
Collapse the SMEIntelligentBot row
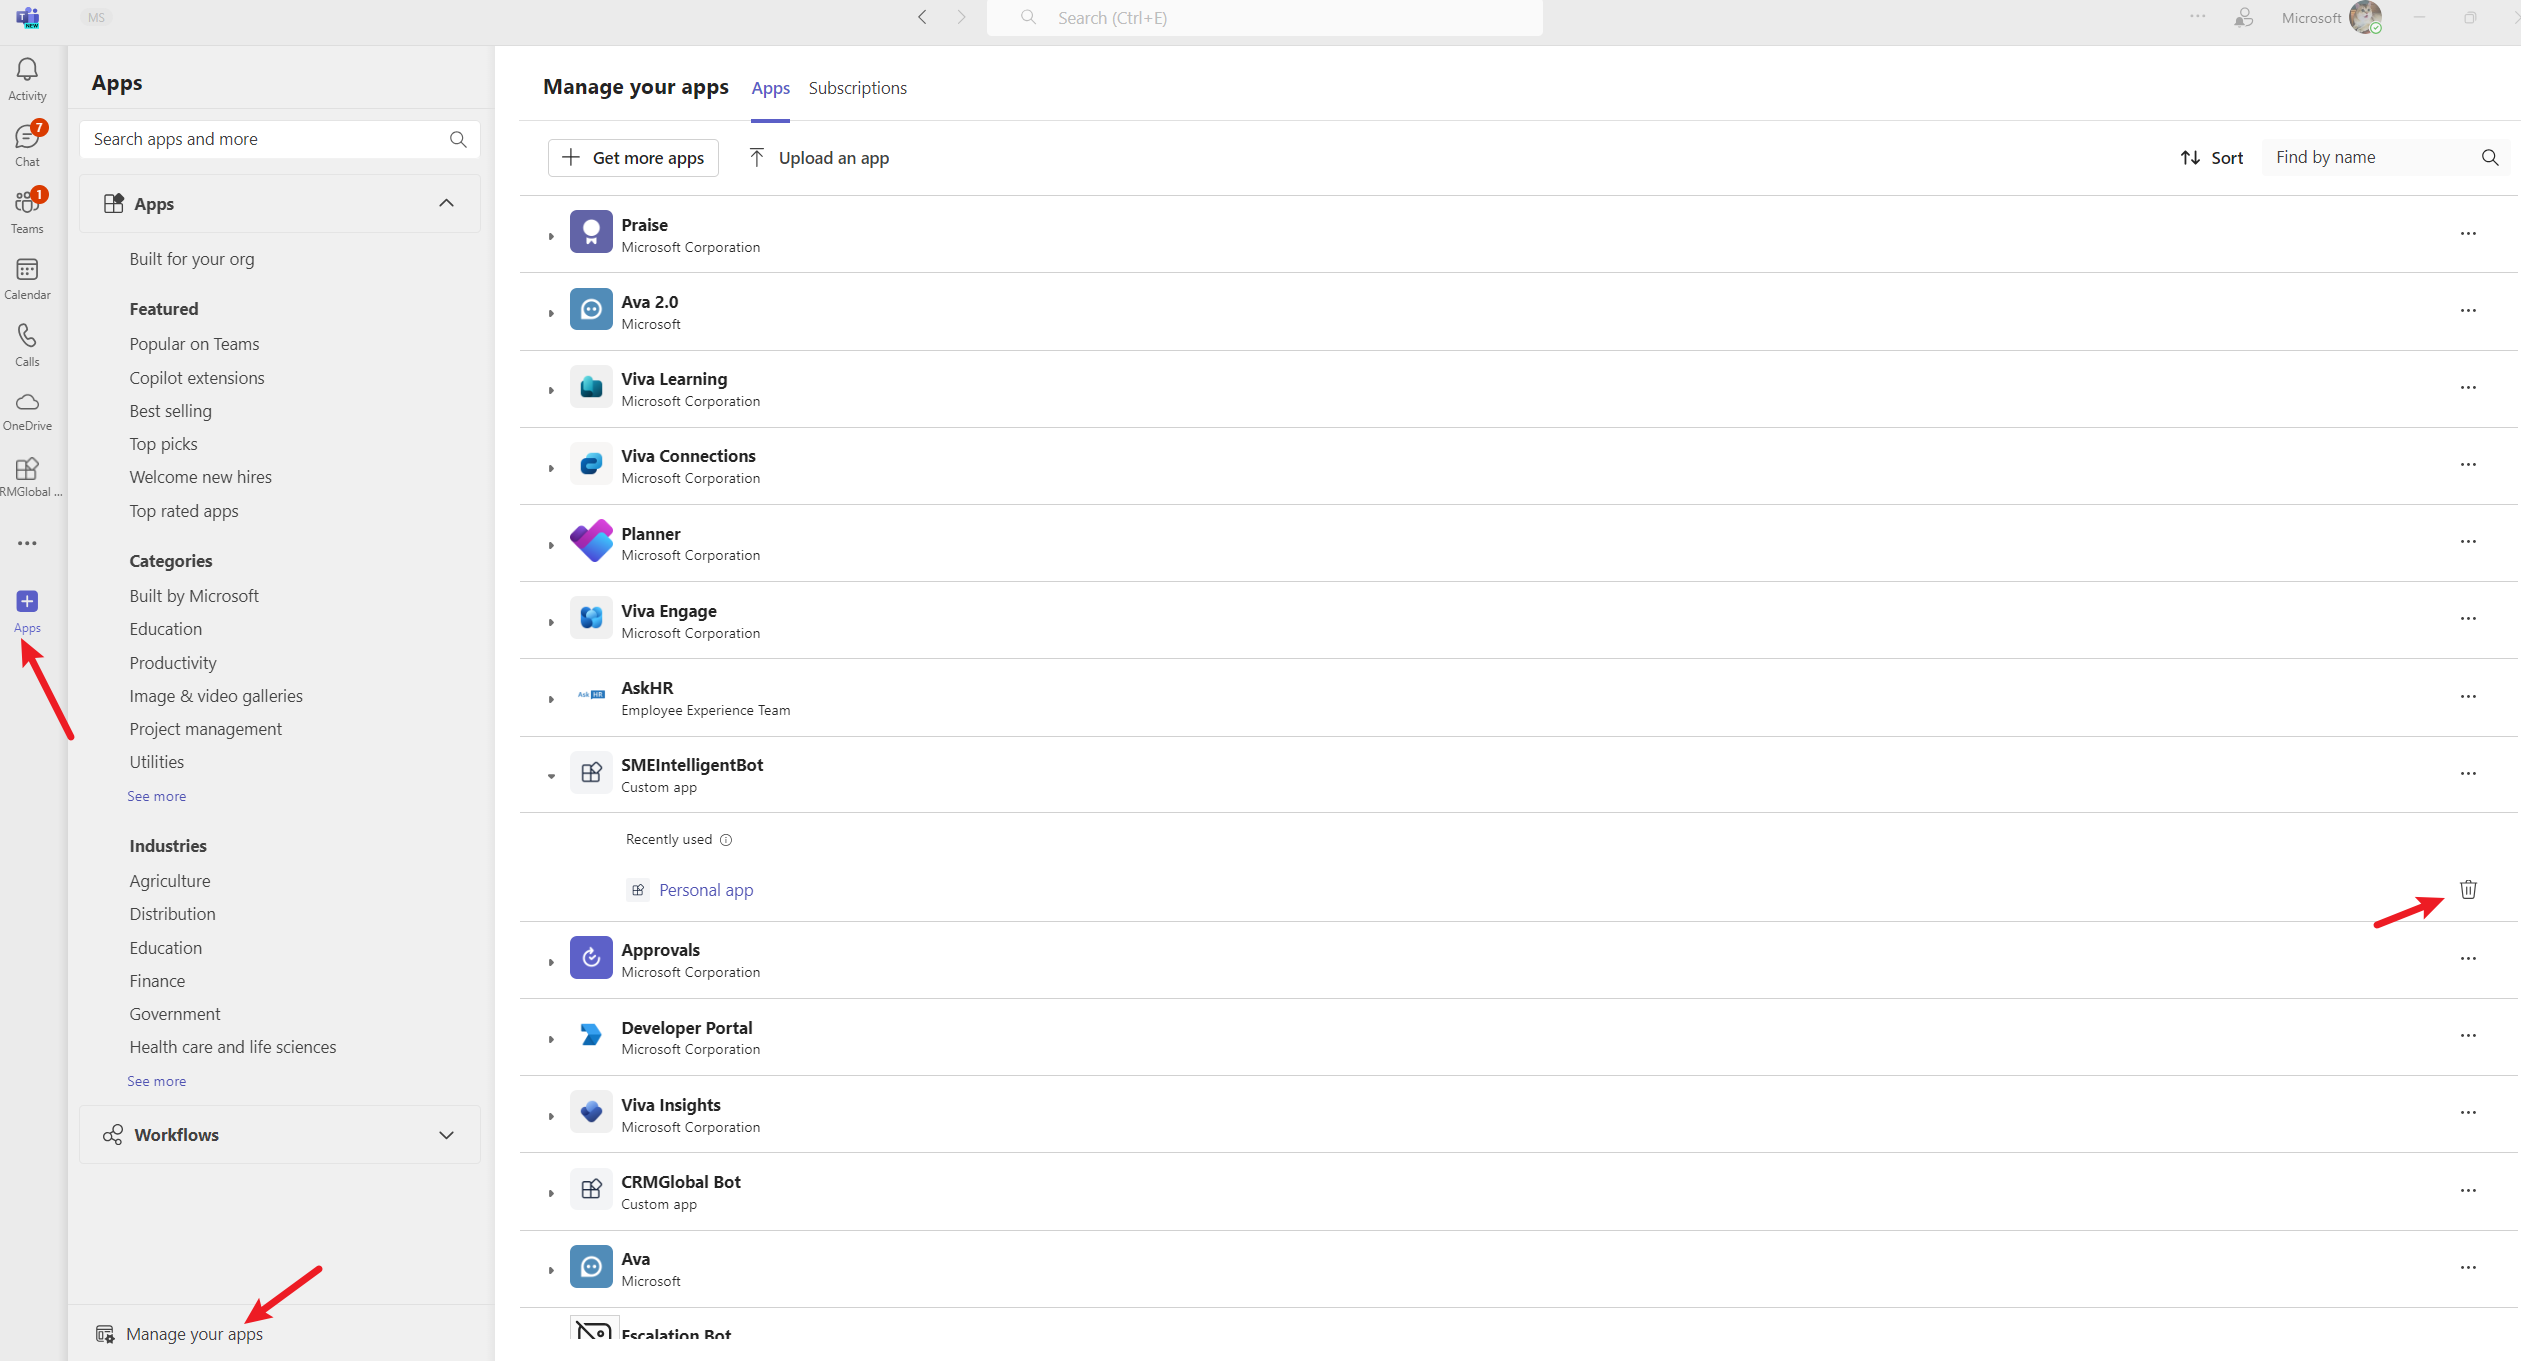(551, 776)
